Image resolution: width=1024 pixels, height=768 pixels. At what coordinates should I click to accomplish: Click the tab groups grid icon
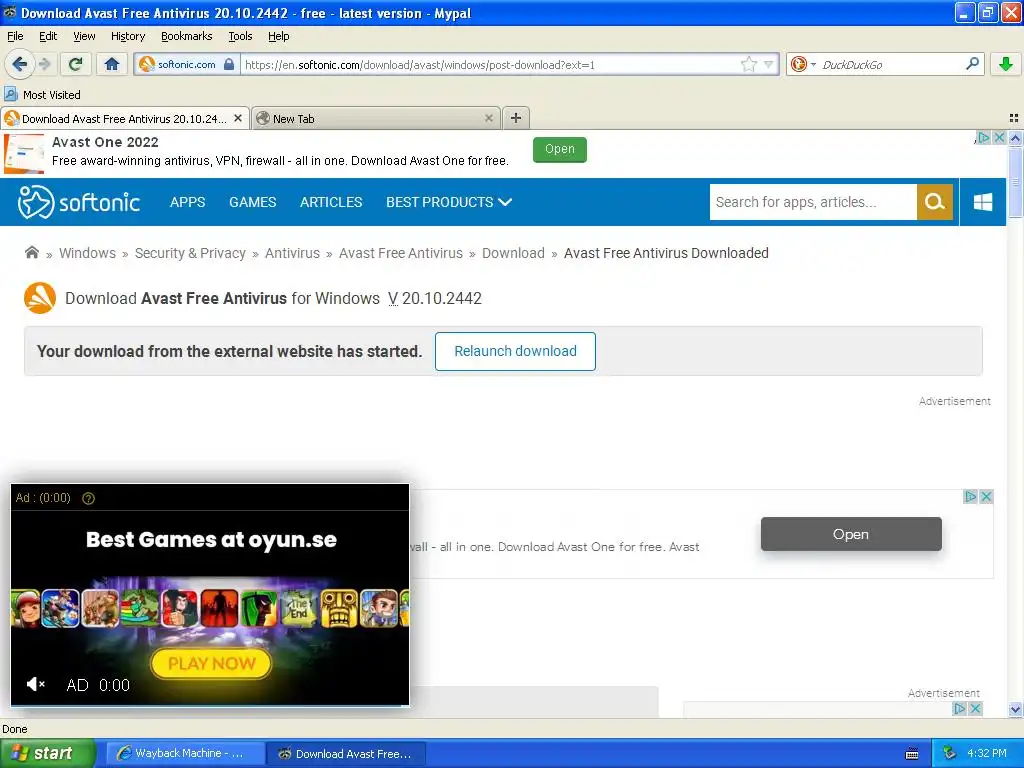(1014, 118)
